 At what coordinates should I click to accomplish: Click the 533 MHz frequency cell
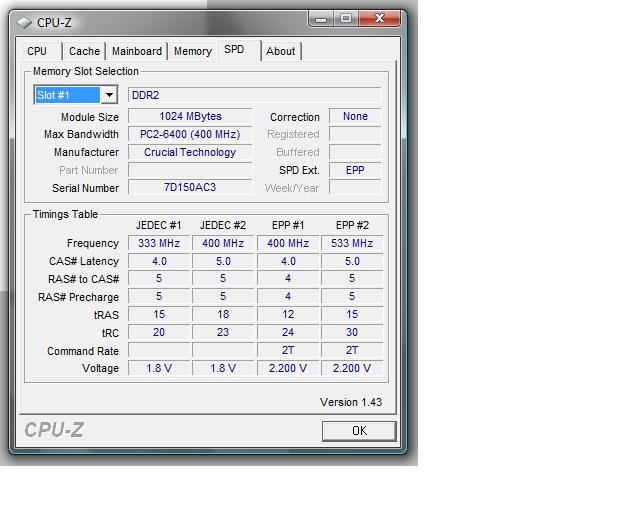[352, 243]
